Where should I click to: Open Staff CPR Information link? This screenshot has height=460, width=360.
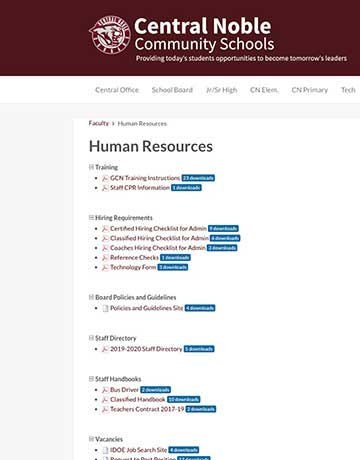click(x=140, y=188)
